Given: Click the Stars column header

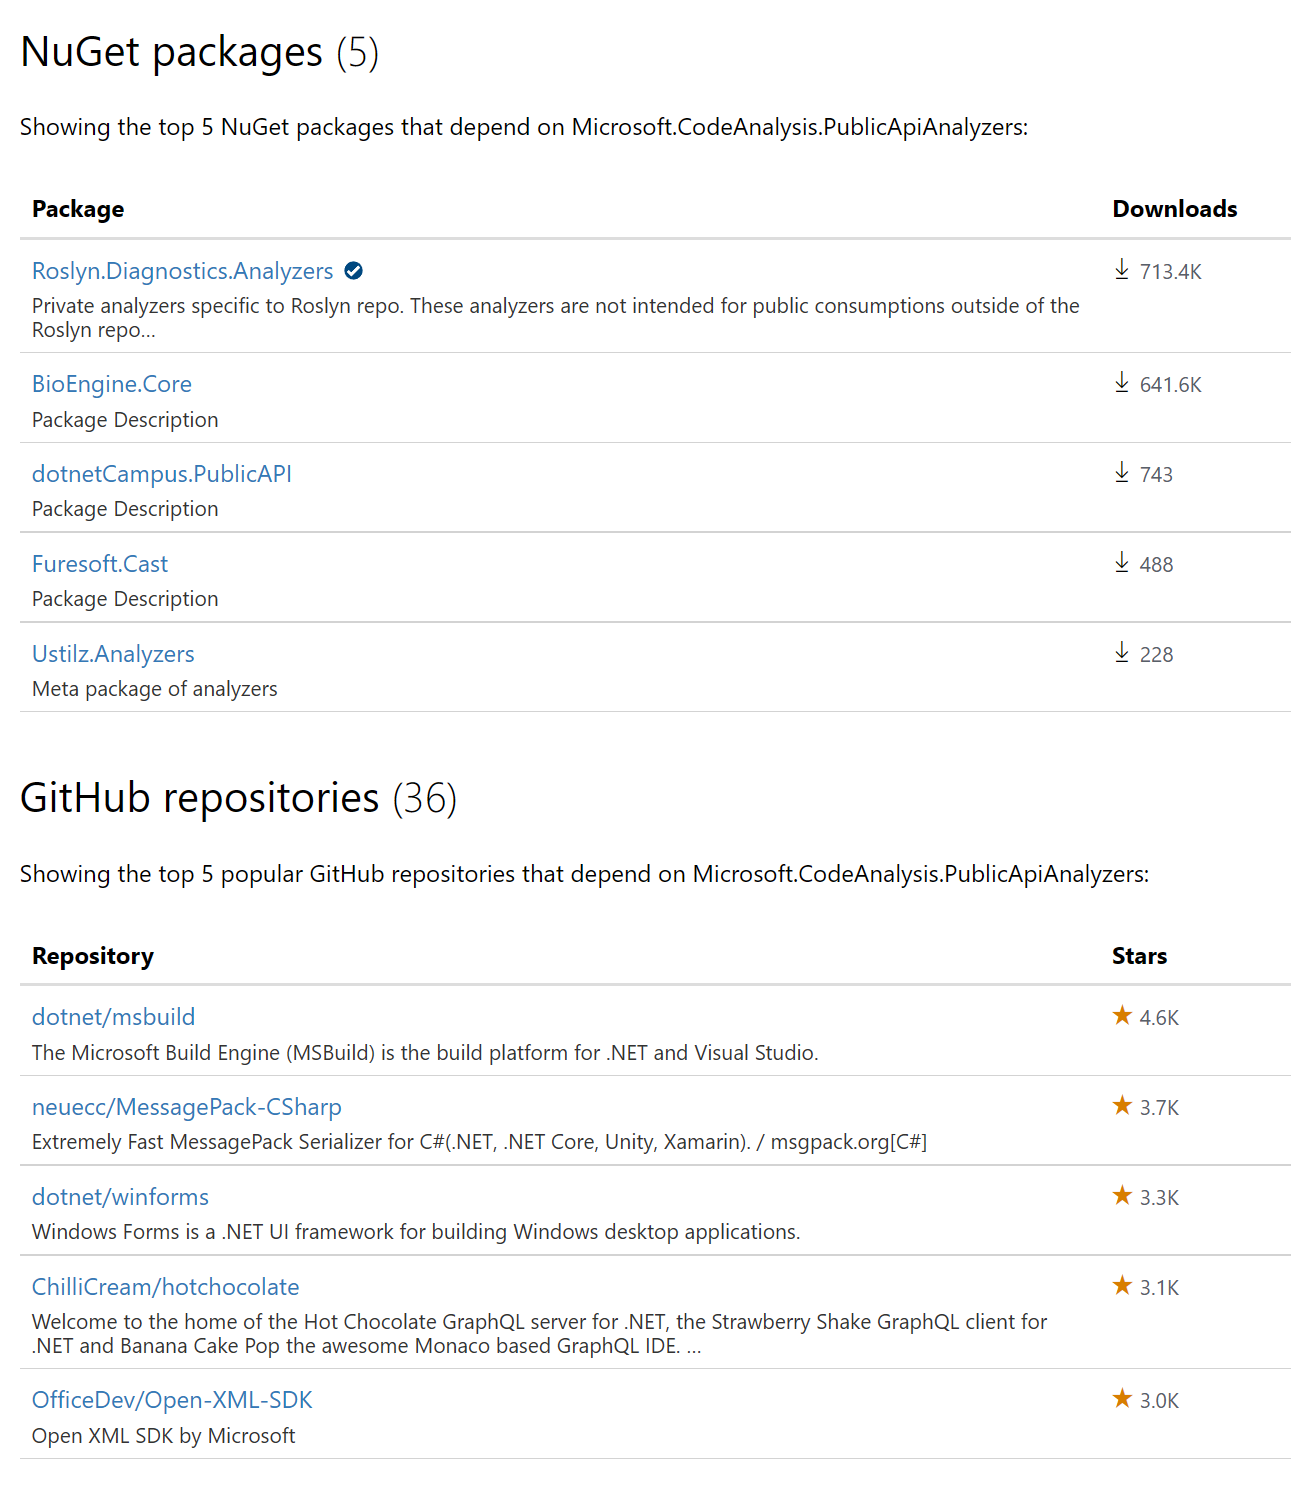Looking at the screenshot, I should [1139, 955].
